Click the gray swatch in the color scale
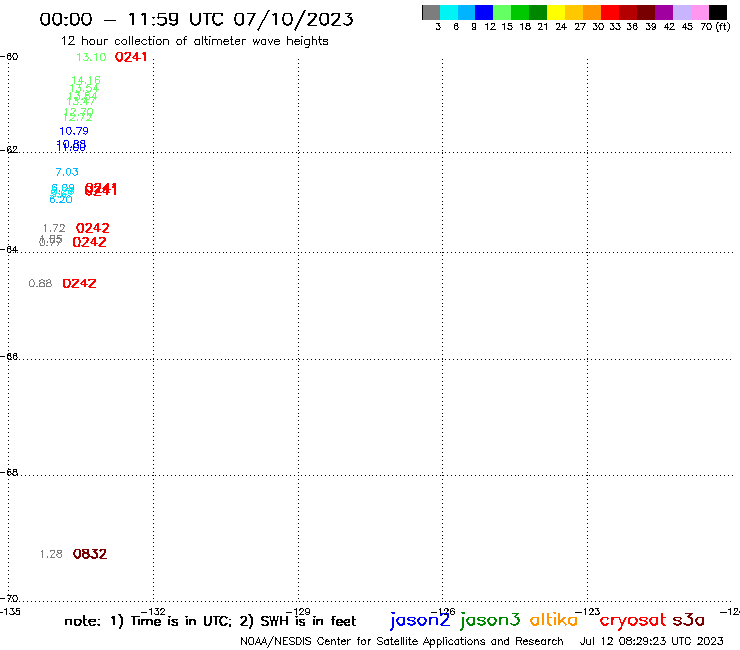This screenshot has width=740, height=650. tap(431, 12)
